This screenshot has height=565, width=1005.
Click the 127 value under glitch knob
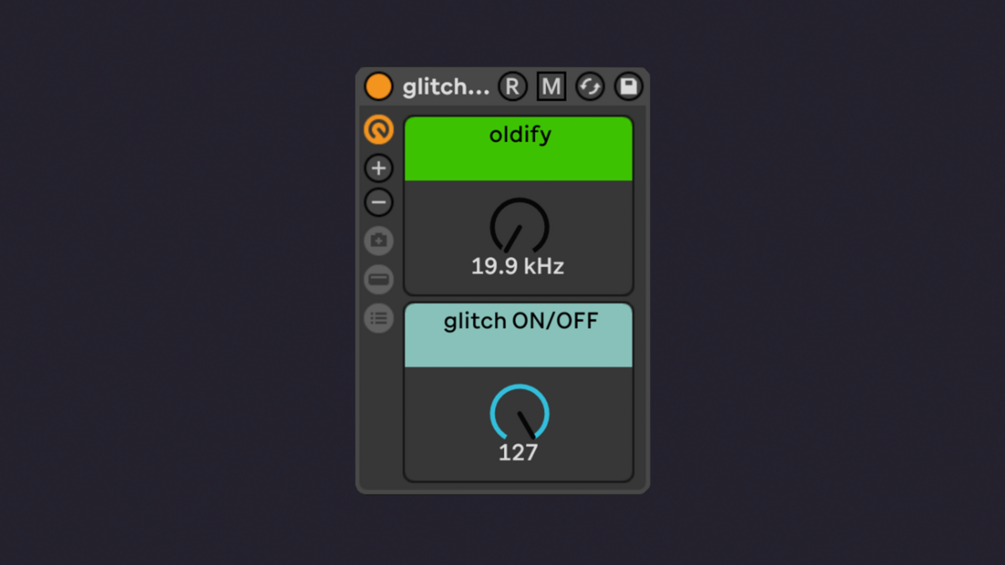click(x=518, y=453)
